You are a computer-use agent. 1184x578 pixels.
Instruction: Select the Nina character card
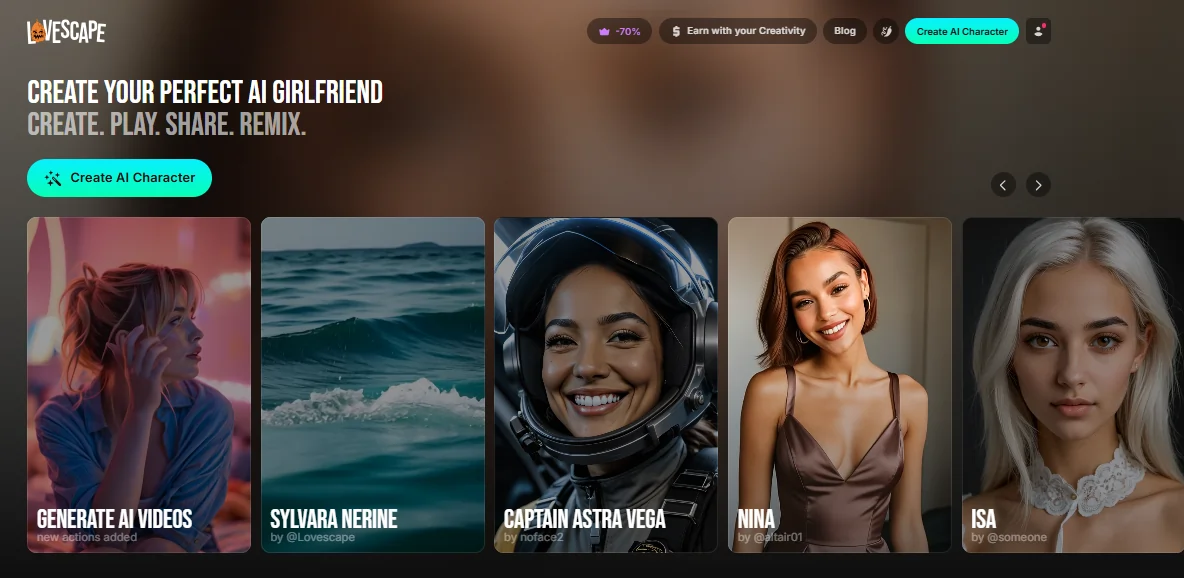pos(839,385)
